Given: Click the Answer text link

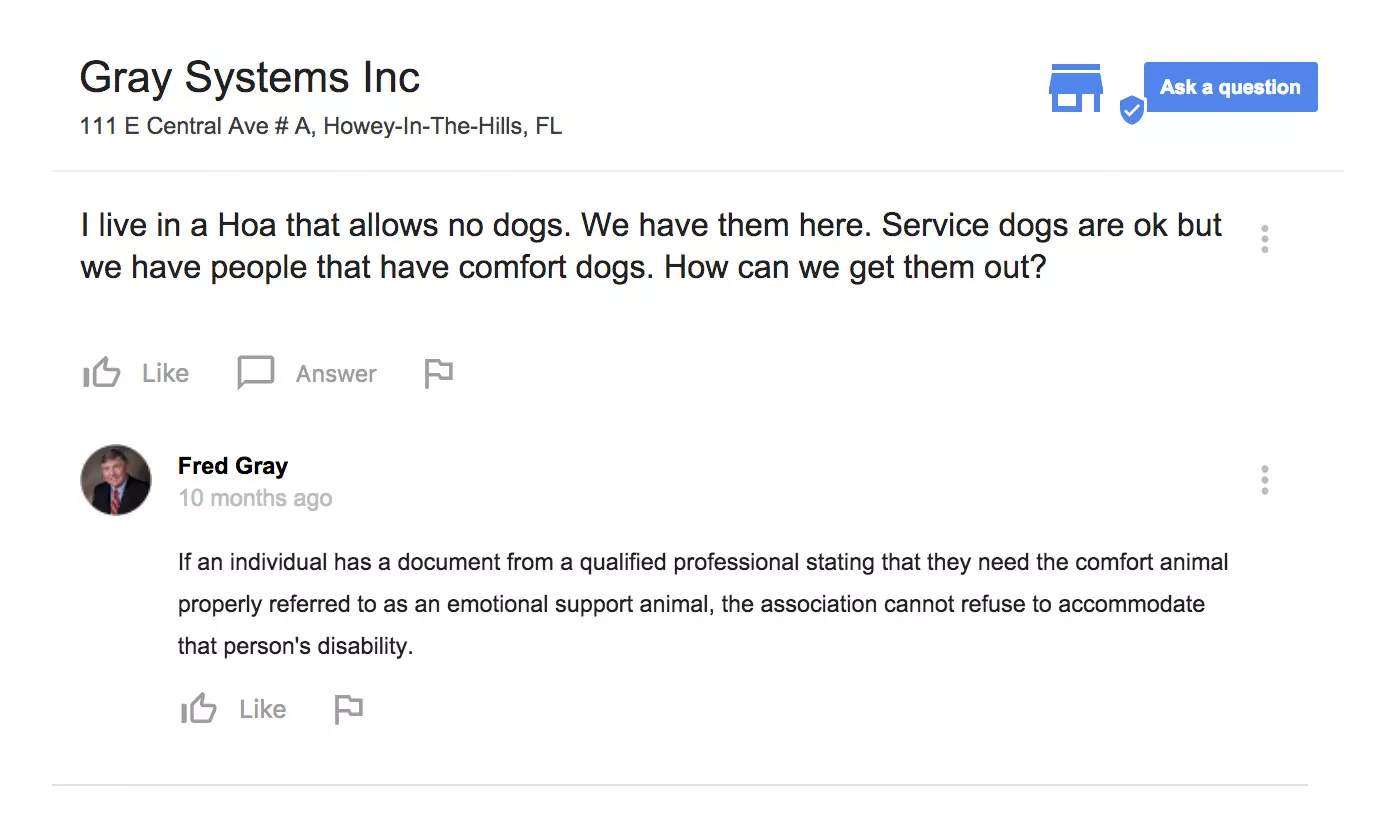Looking at the screenshot, I should click(x=336, y=374).
